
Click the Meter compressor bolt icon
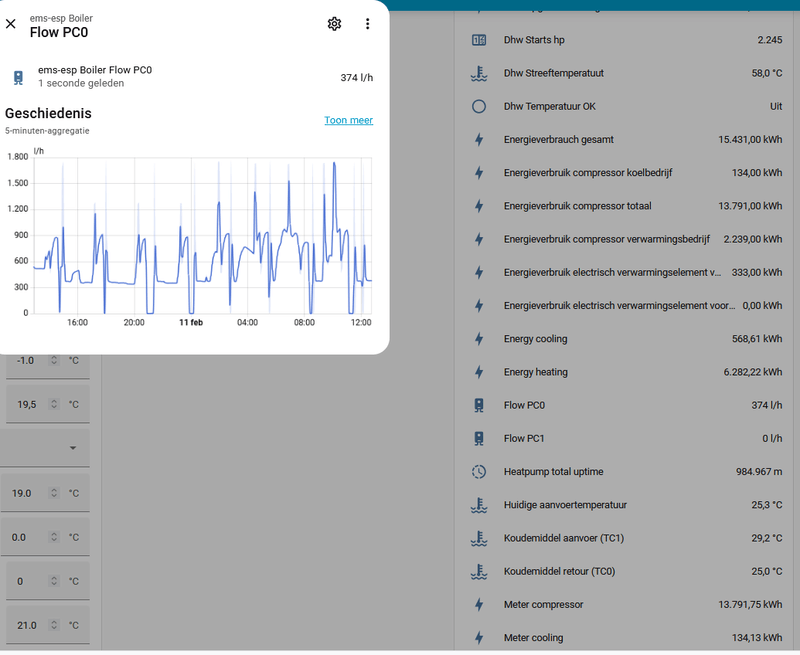pyautogui.click(x=479, y=604)
